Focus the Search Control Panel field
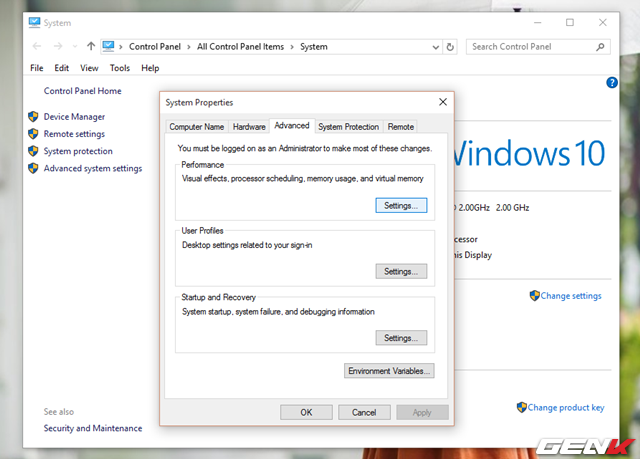This screenshot has width=640, height=459. 538,47
